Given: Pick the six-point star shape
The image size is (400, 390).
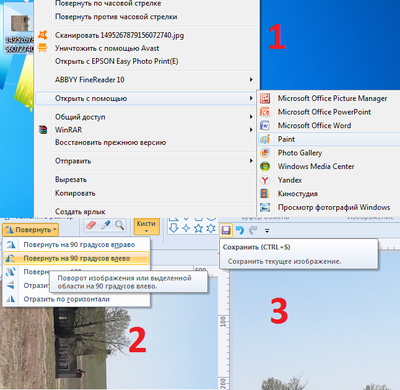Looking at the screenshot, I should 211,228.
